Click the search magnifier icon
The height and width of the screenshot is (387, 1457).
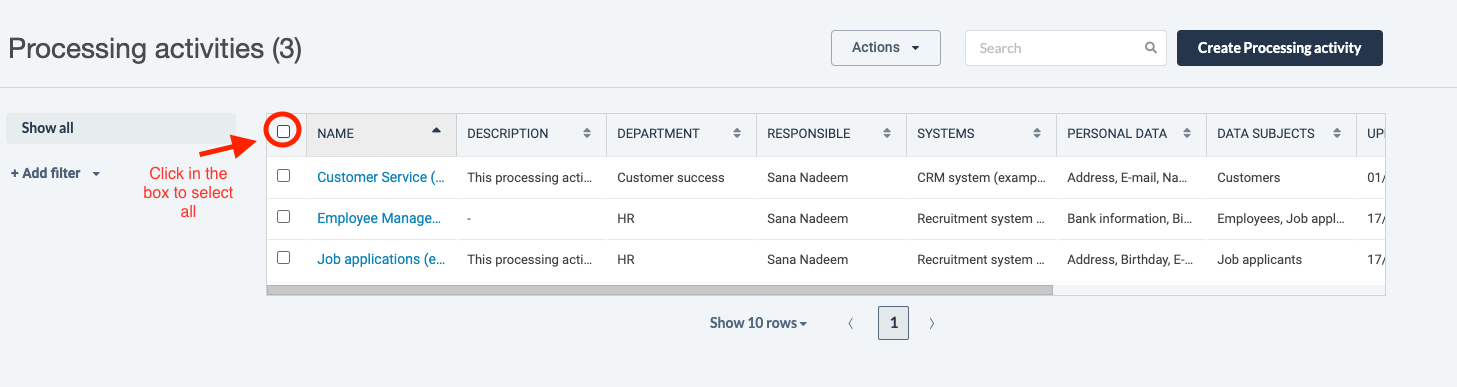pyautogui.click(x=1150, y=48)
